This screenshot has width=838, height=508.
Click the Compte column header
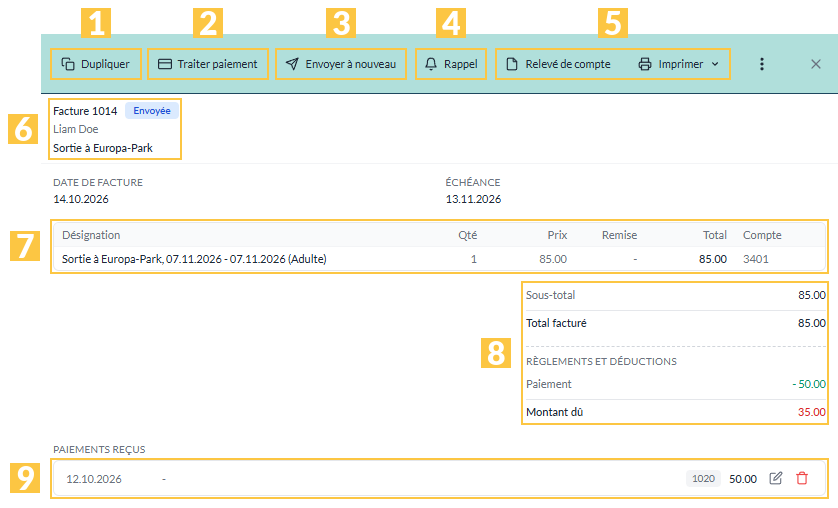click(762, 235)
